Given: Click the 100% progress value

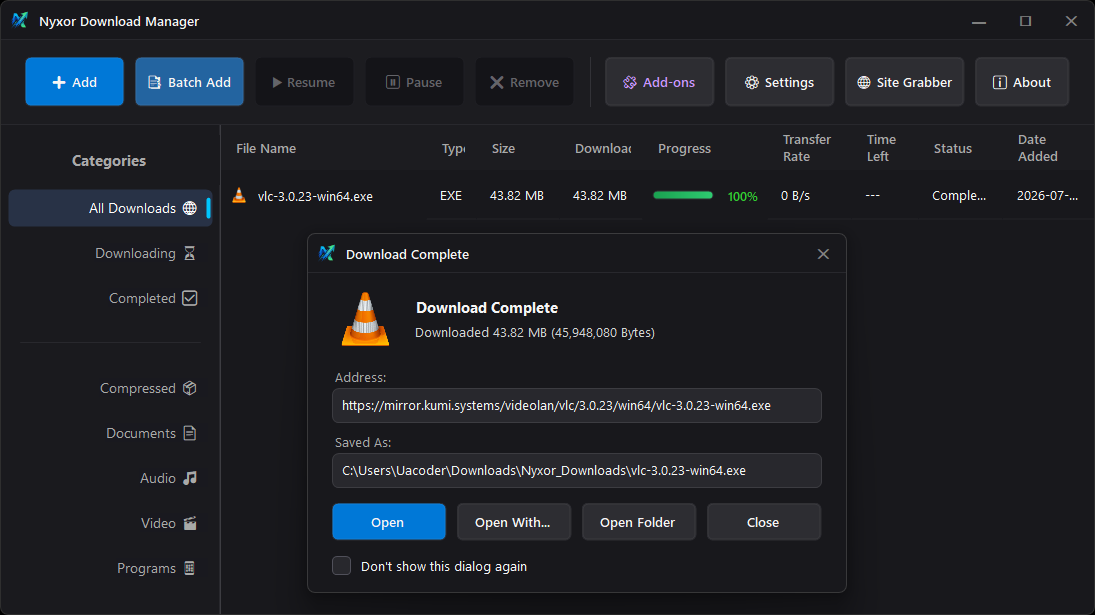Looking at the screenshot, I should (742, 197).
